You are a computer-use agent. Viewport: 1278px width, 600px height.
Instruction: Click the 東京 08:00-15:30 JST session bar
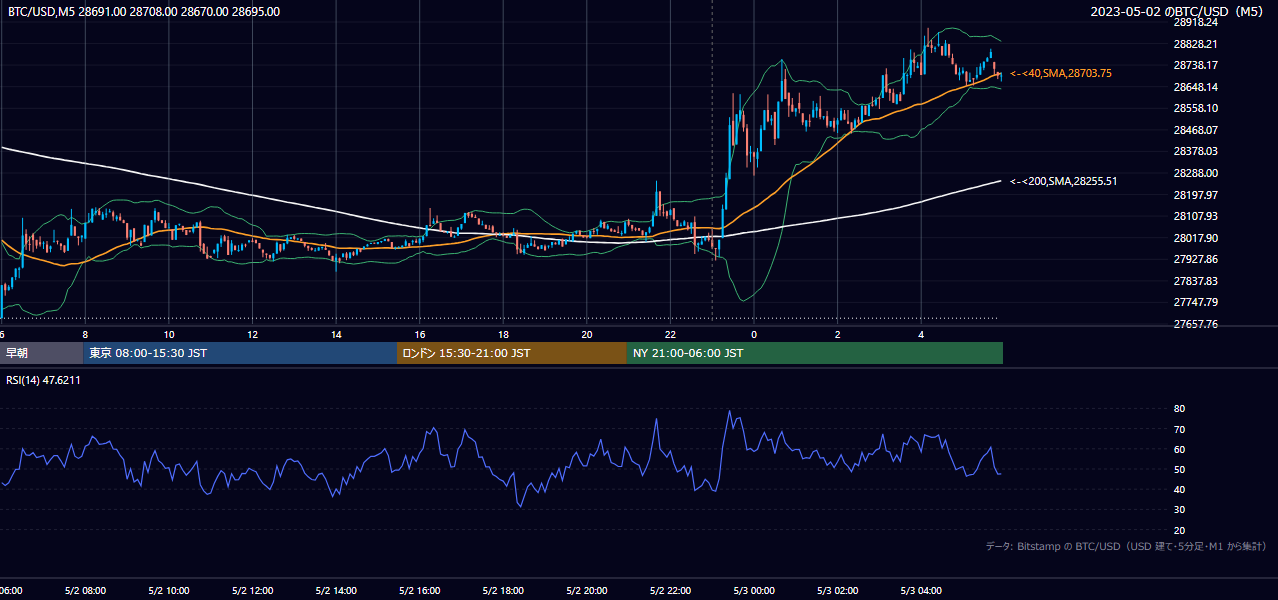click(240, 353)
